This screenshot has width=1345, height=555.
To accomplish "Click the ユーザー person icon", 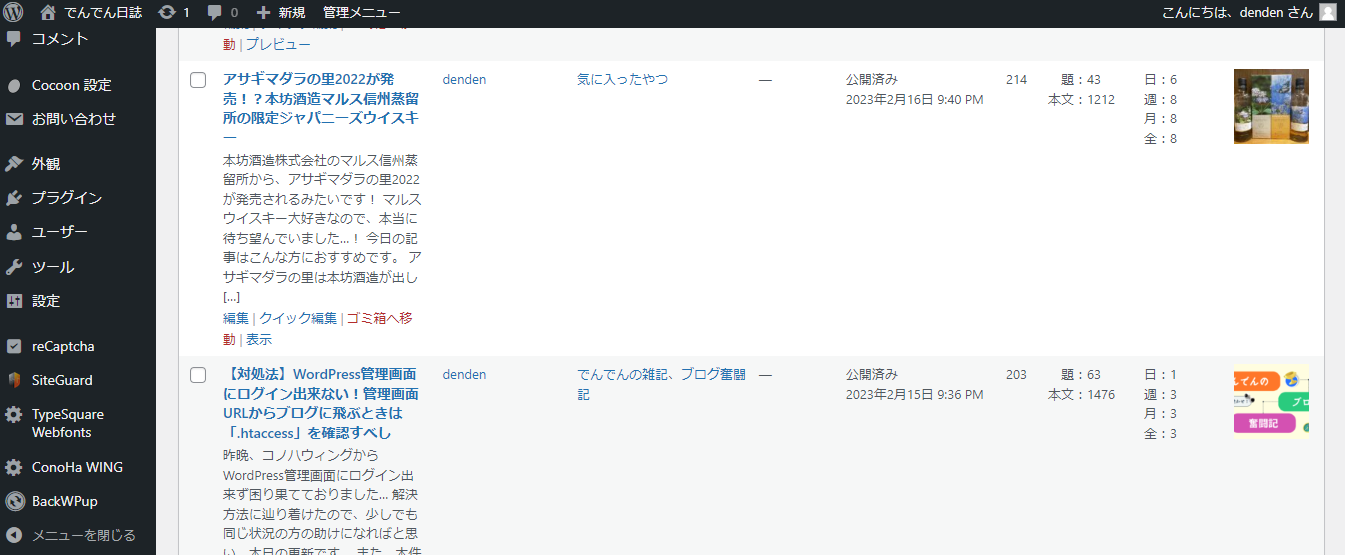I will 14,232.
